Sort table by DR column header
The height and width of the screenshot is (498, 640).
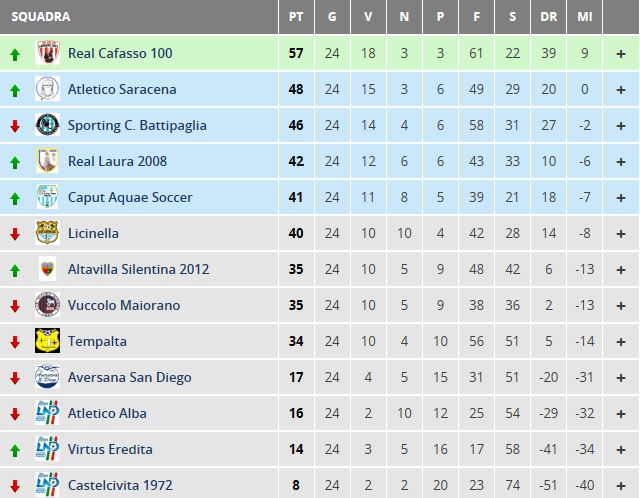tap(549, 17)
